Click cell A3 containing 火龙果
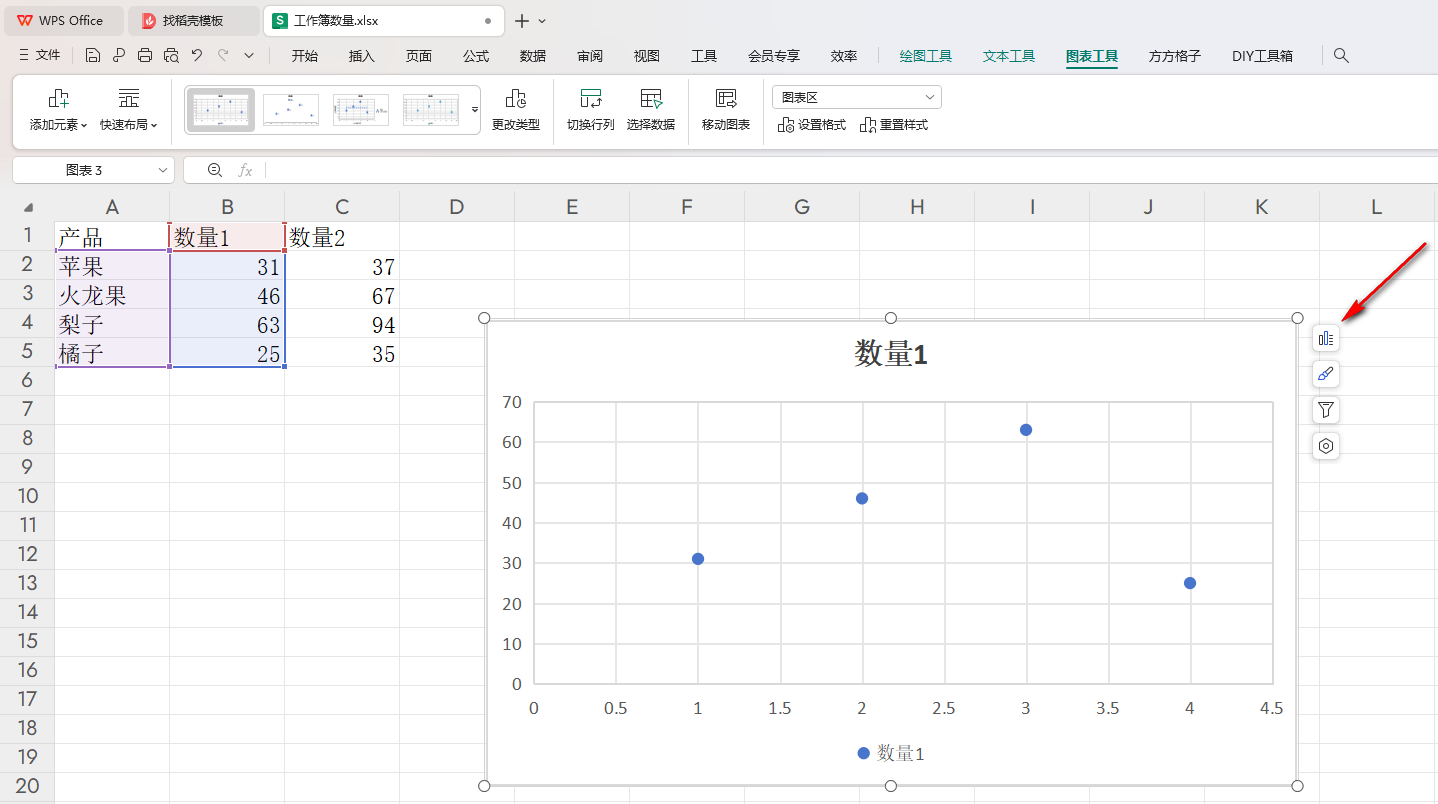 coord(112,296)
